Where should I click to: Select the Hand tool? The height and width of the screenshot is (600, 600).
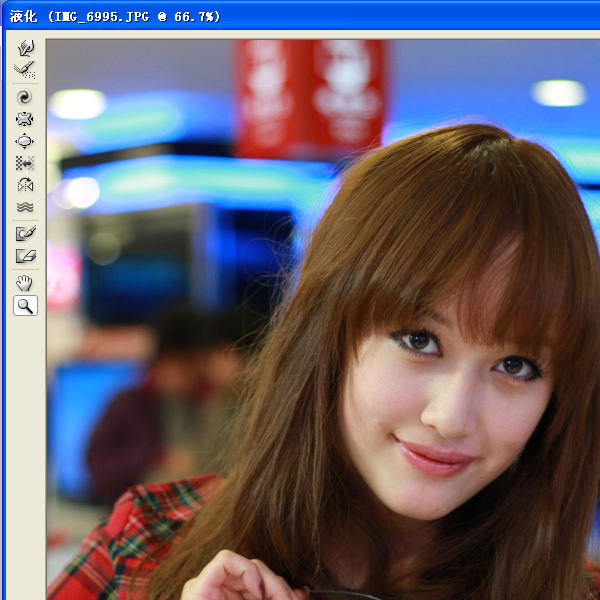(x=25, y=283)
